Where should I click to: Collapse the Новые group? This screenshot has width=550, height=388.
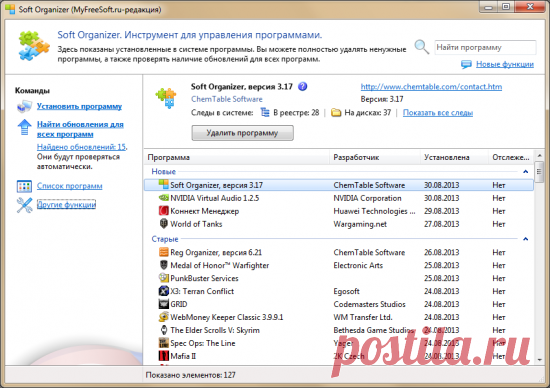[525, 172]
